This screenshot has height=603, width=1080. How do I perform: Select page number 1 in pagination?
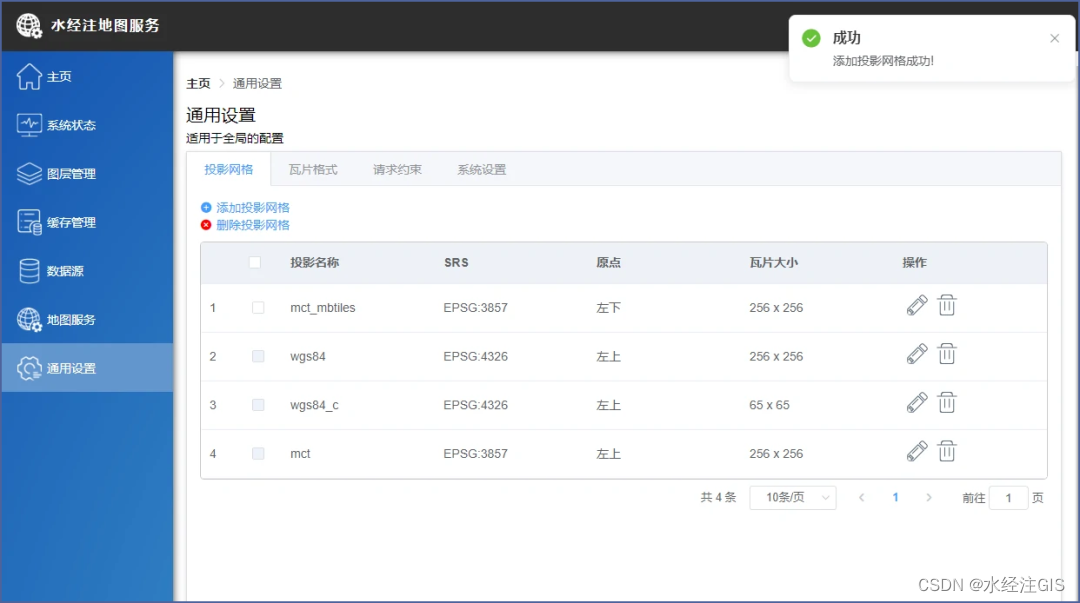tap(895, 498)
